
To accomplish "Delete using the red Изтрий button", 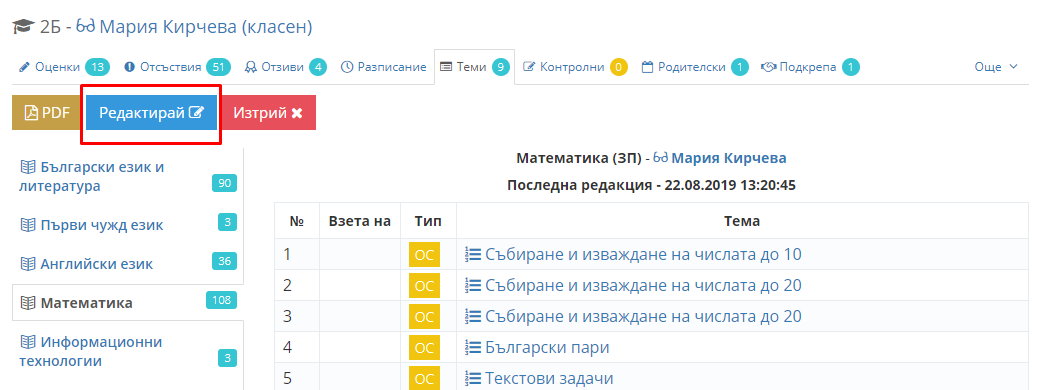I will 268,113.
